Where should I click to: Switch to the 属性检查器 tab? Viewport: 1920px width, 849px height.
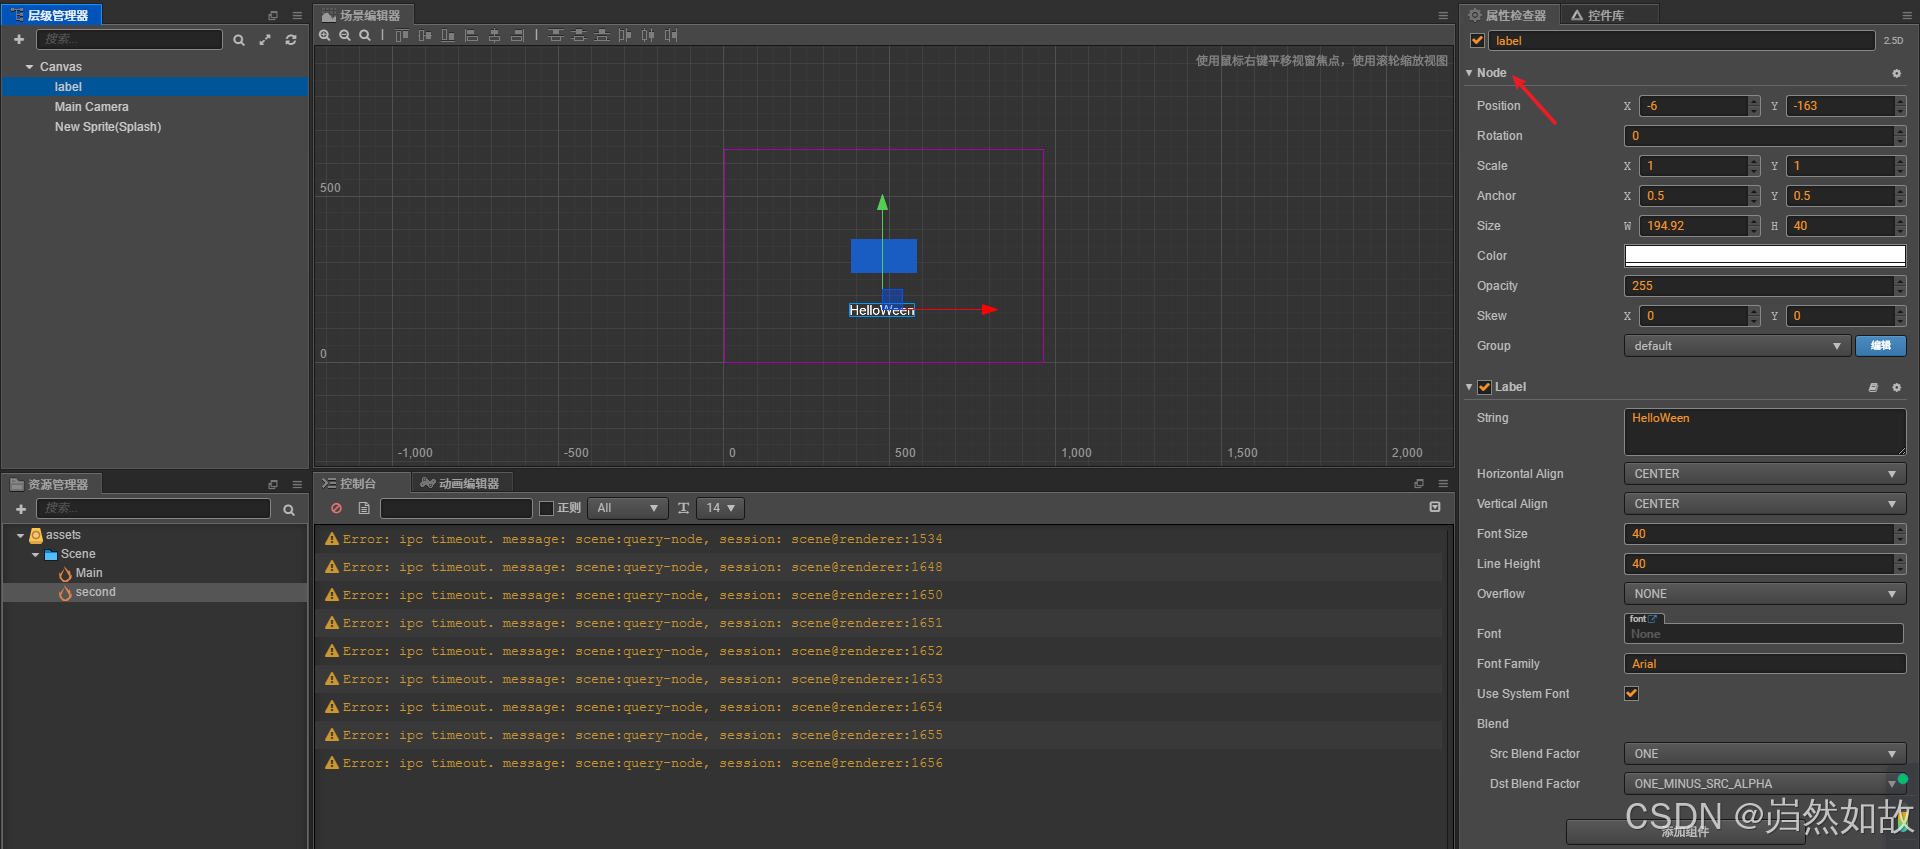click(x=1508, y=15)
